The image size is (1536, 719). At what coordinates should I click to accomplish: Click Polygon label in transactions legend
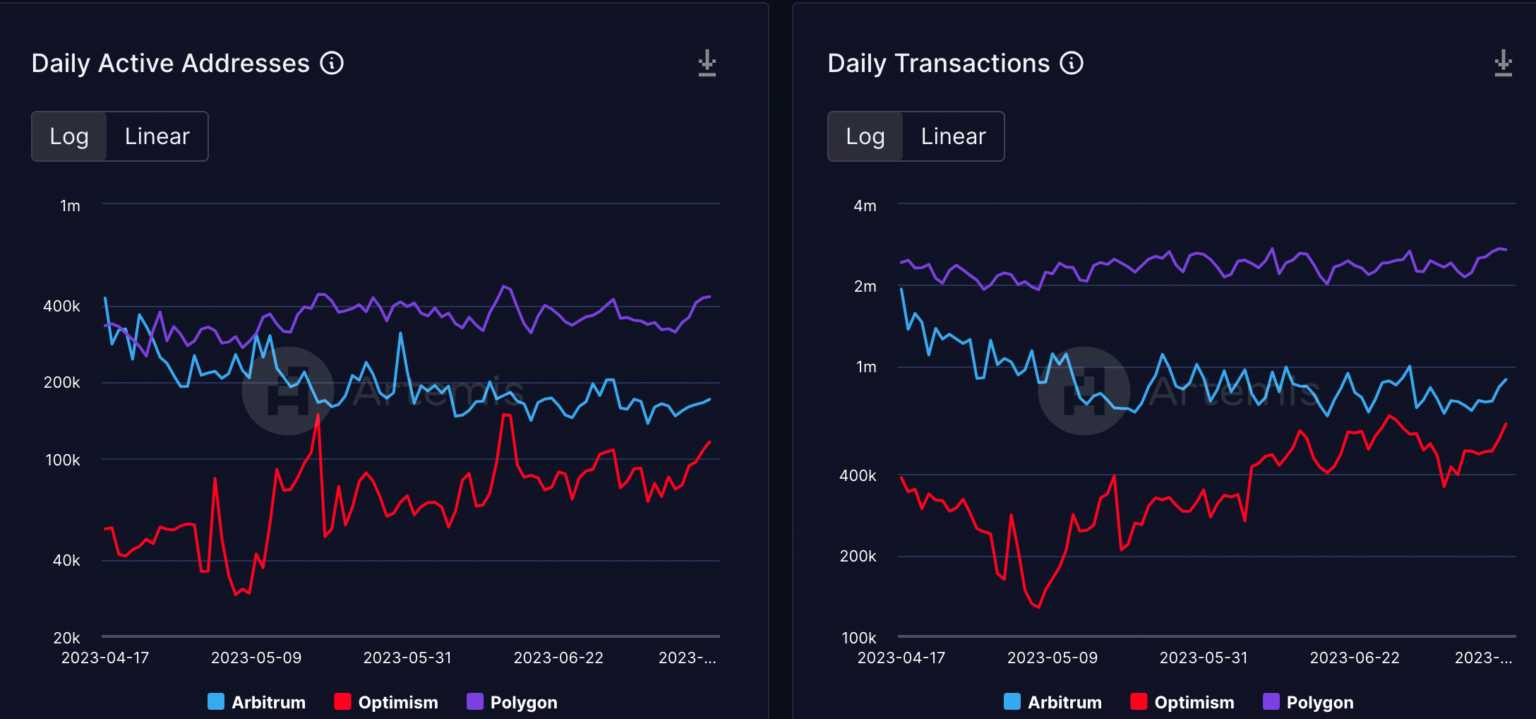1319,702
